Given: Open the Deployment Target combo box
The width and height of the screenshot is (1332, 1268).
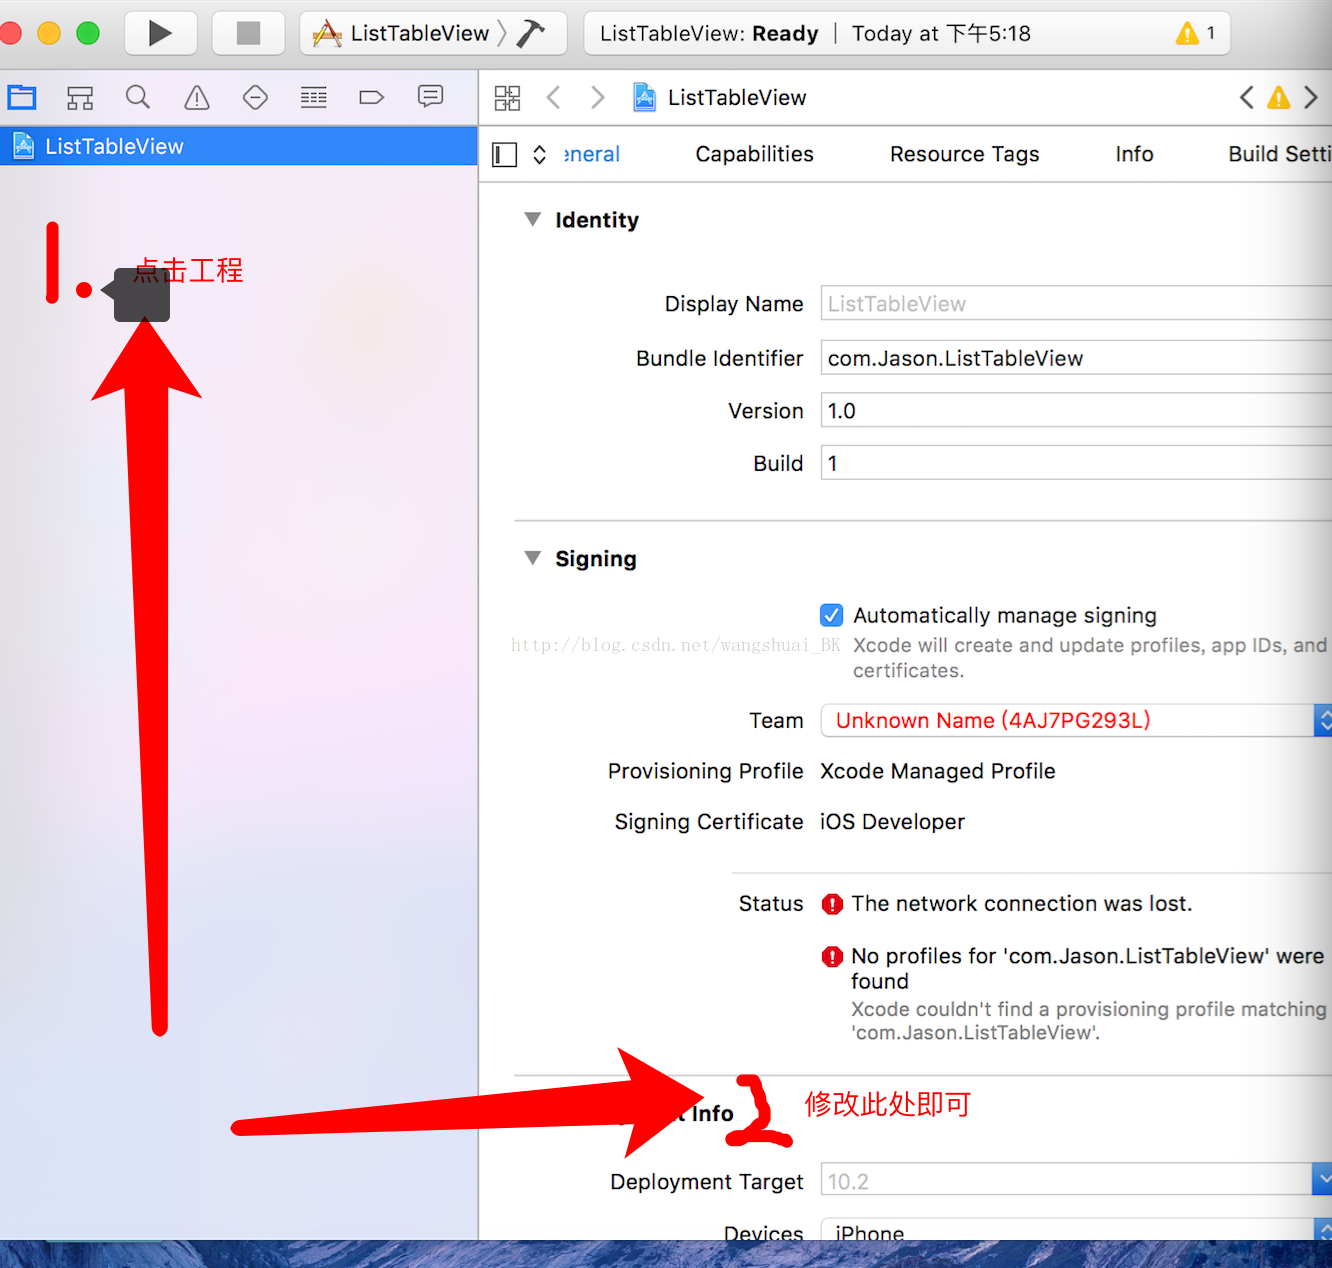Looking at the screenshot, I should (1076, 1179).
